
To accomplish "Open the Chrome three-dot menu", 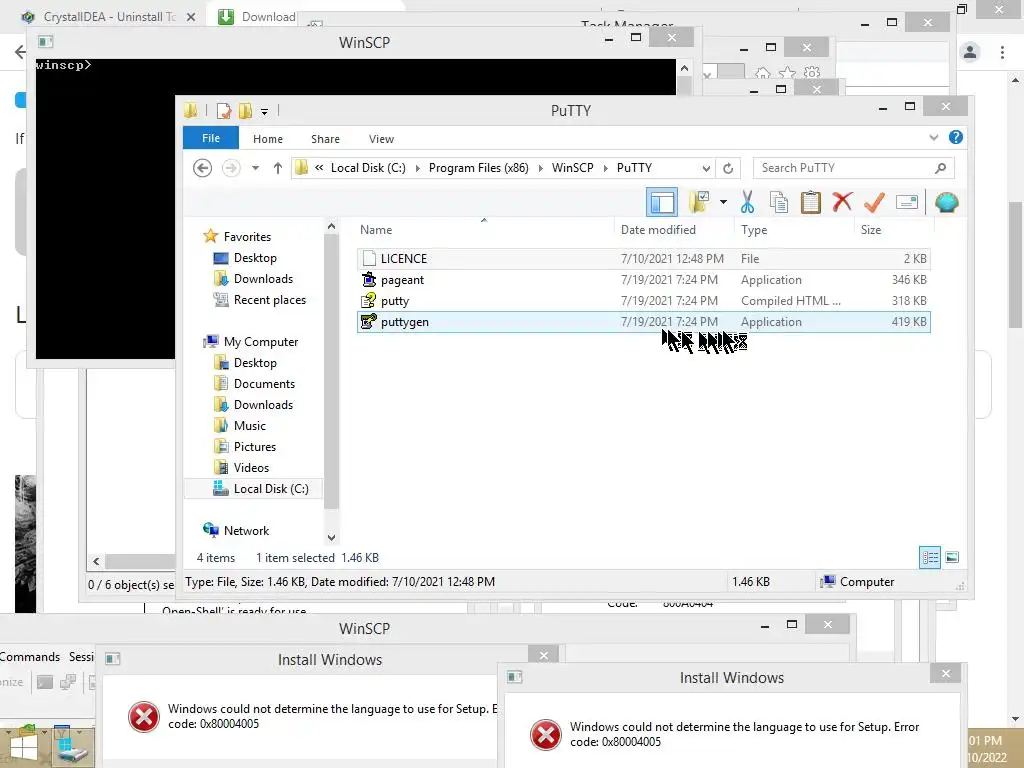I will (x=1002, y=52).
